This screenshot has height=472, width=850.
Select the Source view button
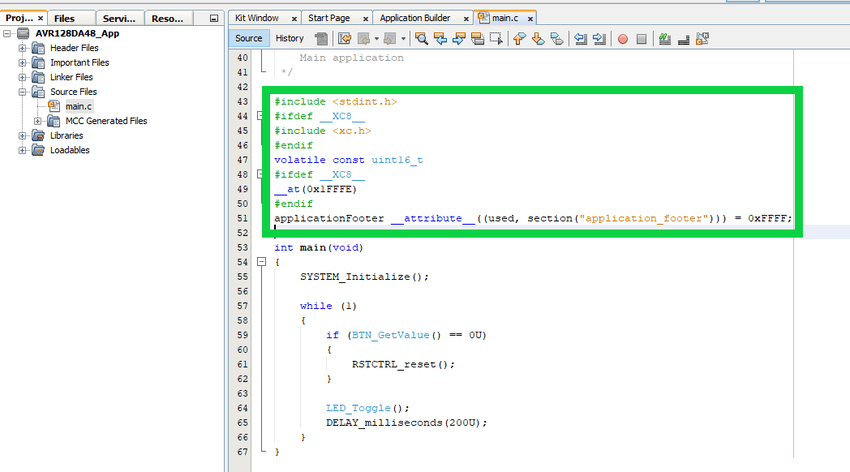(x=248, y=38)
